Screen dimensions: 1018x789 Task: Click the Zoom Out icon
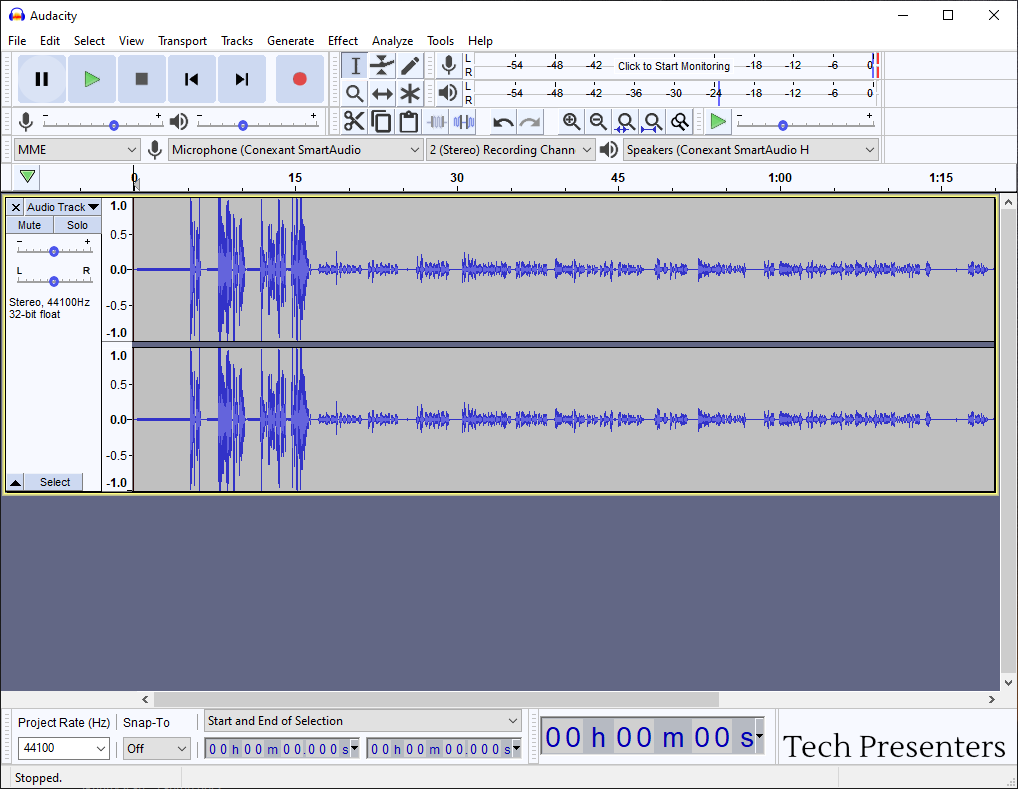tap(598, 121)
